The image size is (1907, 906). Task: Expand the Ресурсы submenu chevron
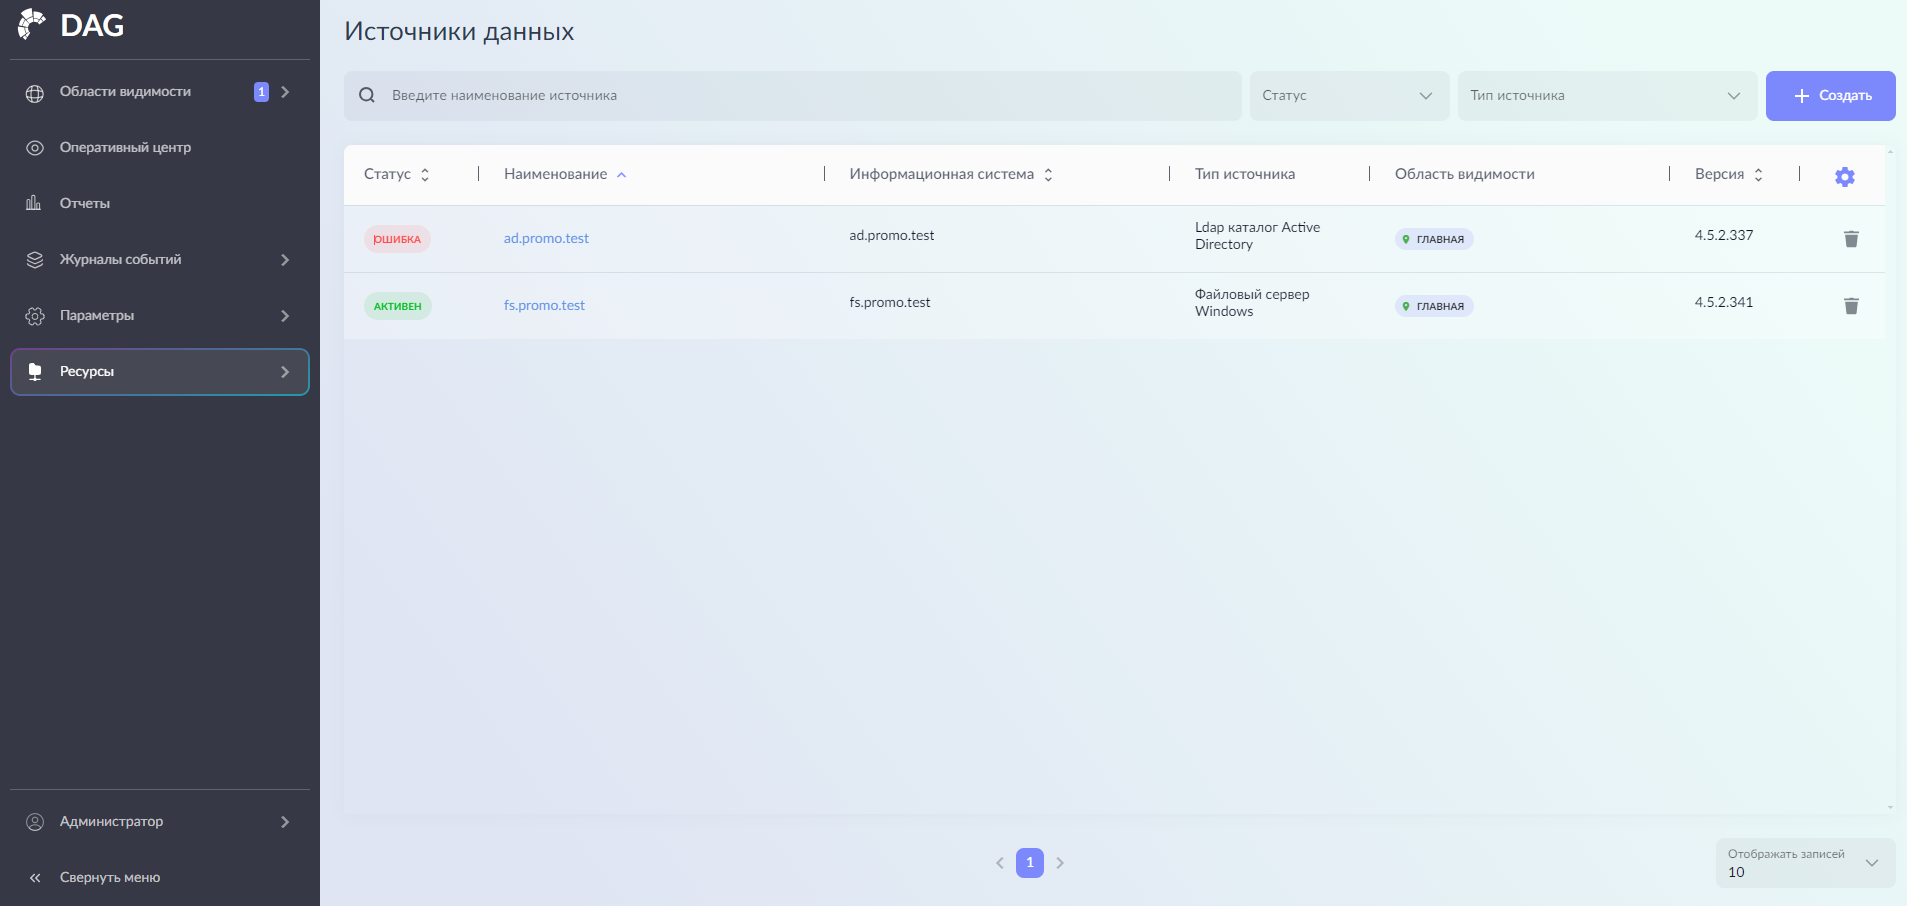point(285,372)
